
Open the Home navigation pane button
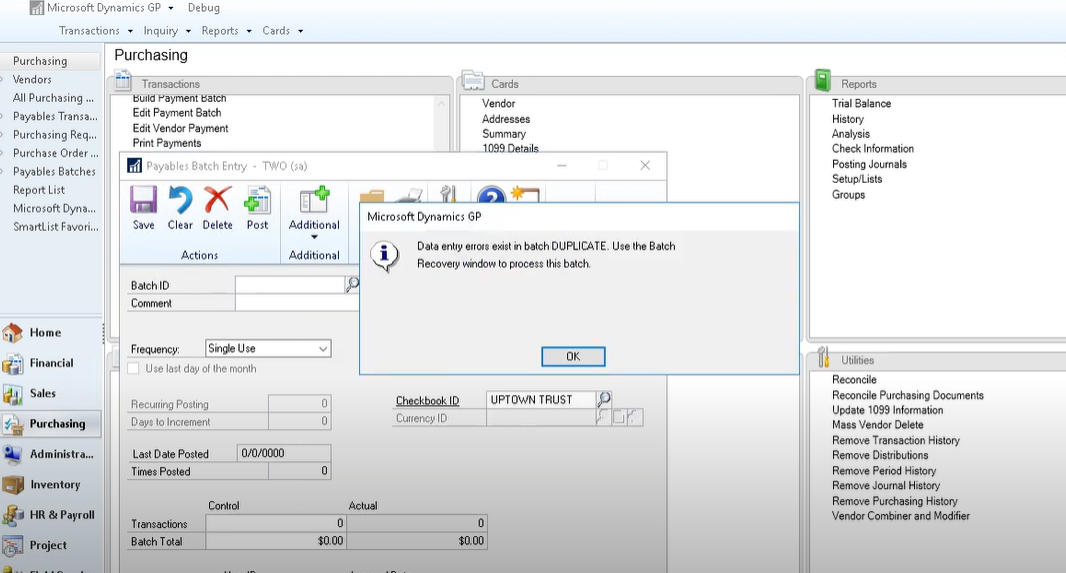coord(45,333)
